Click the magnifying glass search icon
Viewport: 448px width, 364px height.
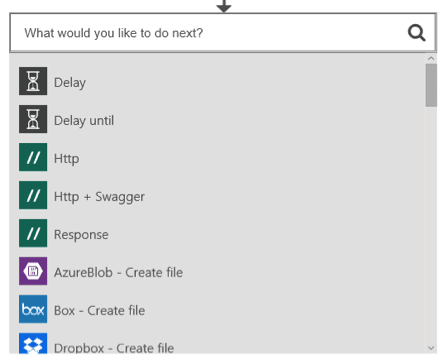point(416,33)
